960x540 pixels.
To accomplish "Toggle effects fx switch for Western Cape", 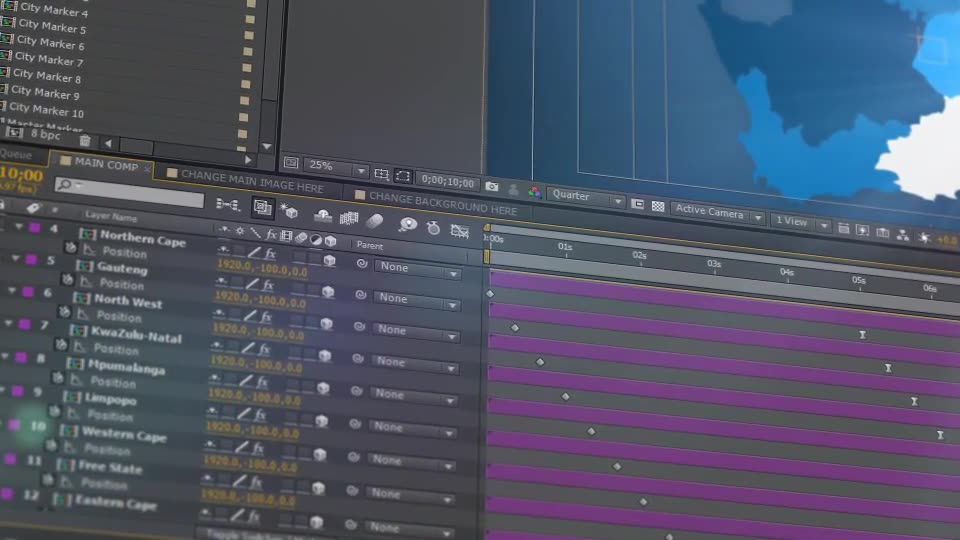I will coord(258,449).
